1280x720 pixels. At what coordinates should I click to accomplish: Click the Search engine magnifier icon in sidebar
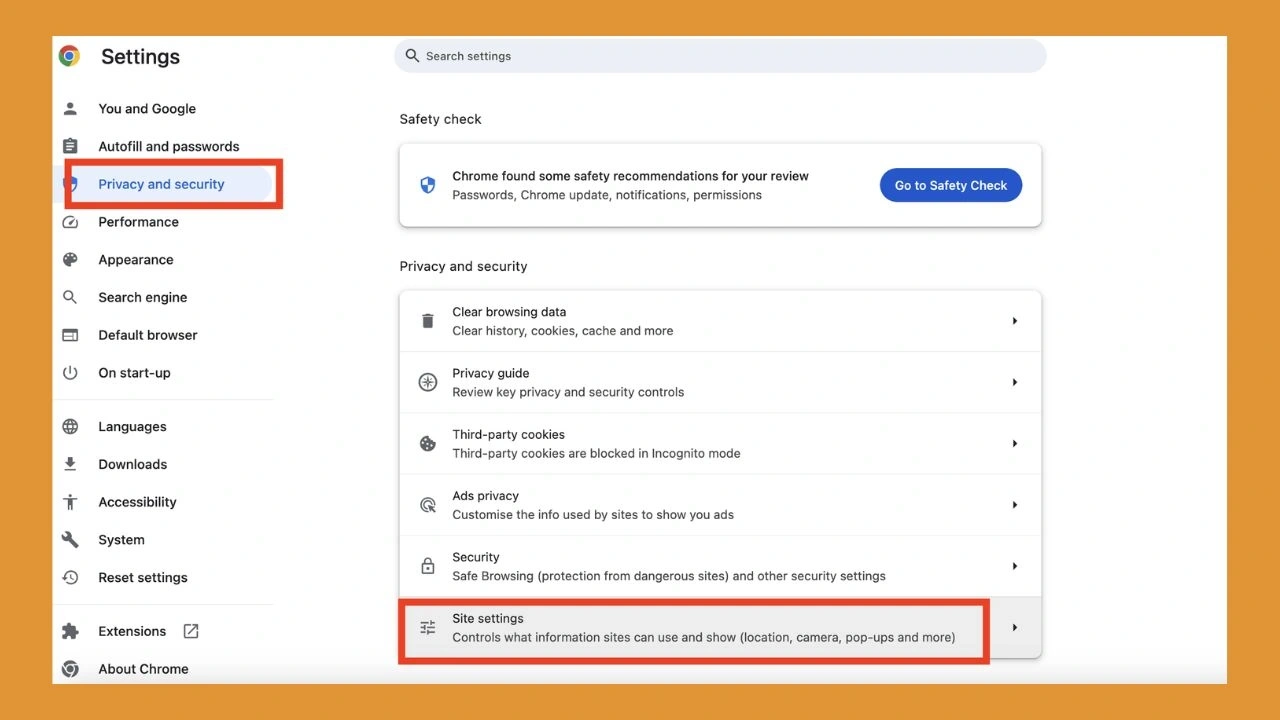[70, 297]
